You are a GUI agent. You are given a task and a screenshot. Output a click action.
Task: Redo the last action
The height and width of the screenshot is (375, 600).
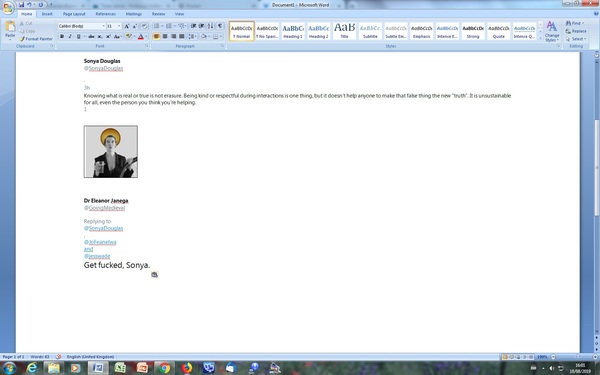pyautogui.click(x=41, y=5)
